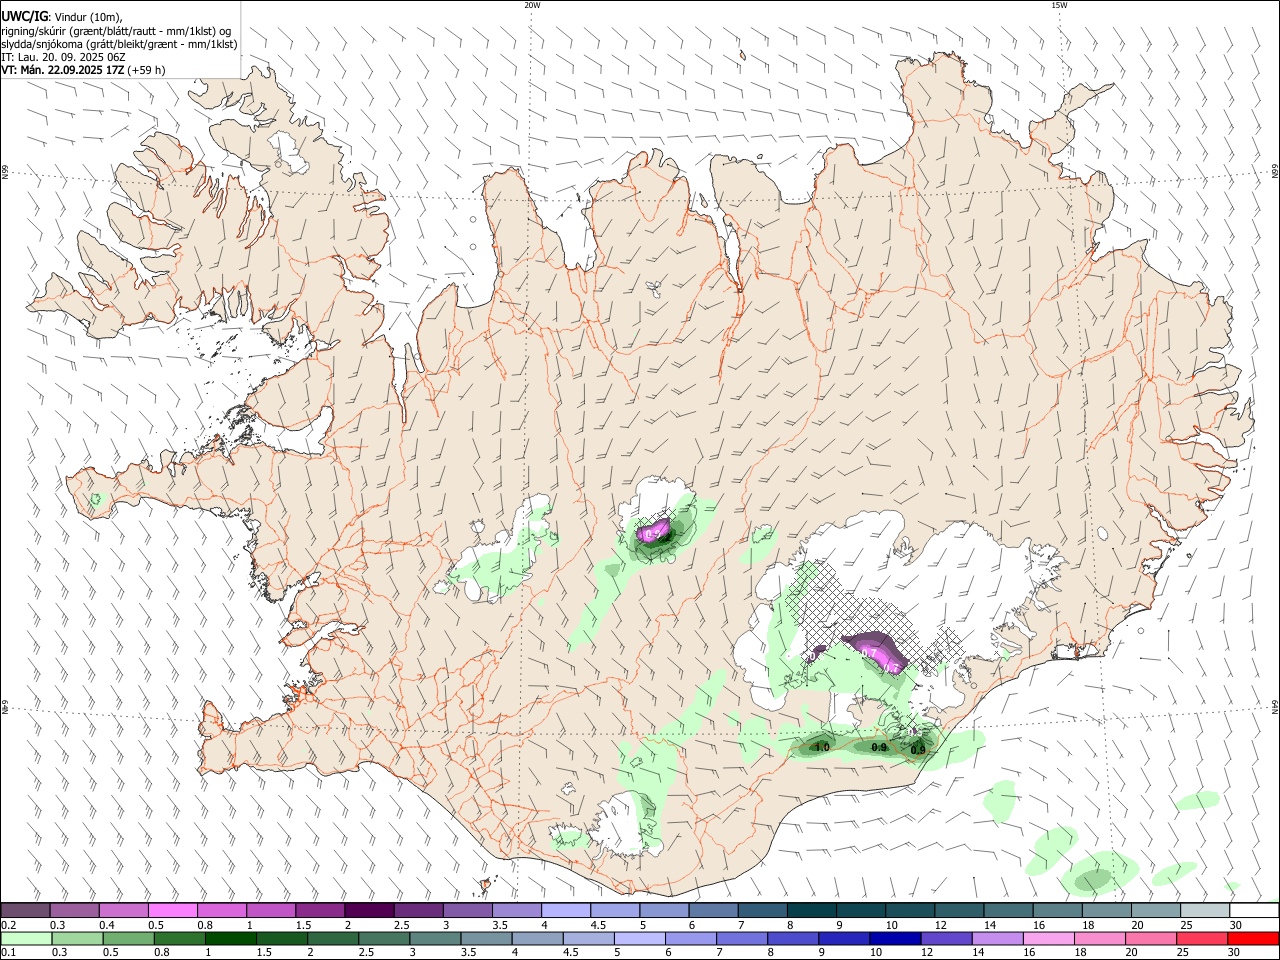This screenshot has height=960, width=1280.
Task: Click the '1.0' precipitation value on the map
Action: click(x=822, y=747)
